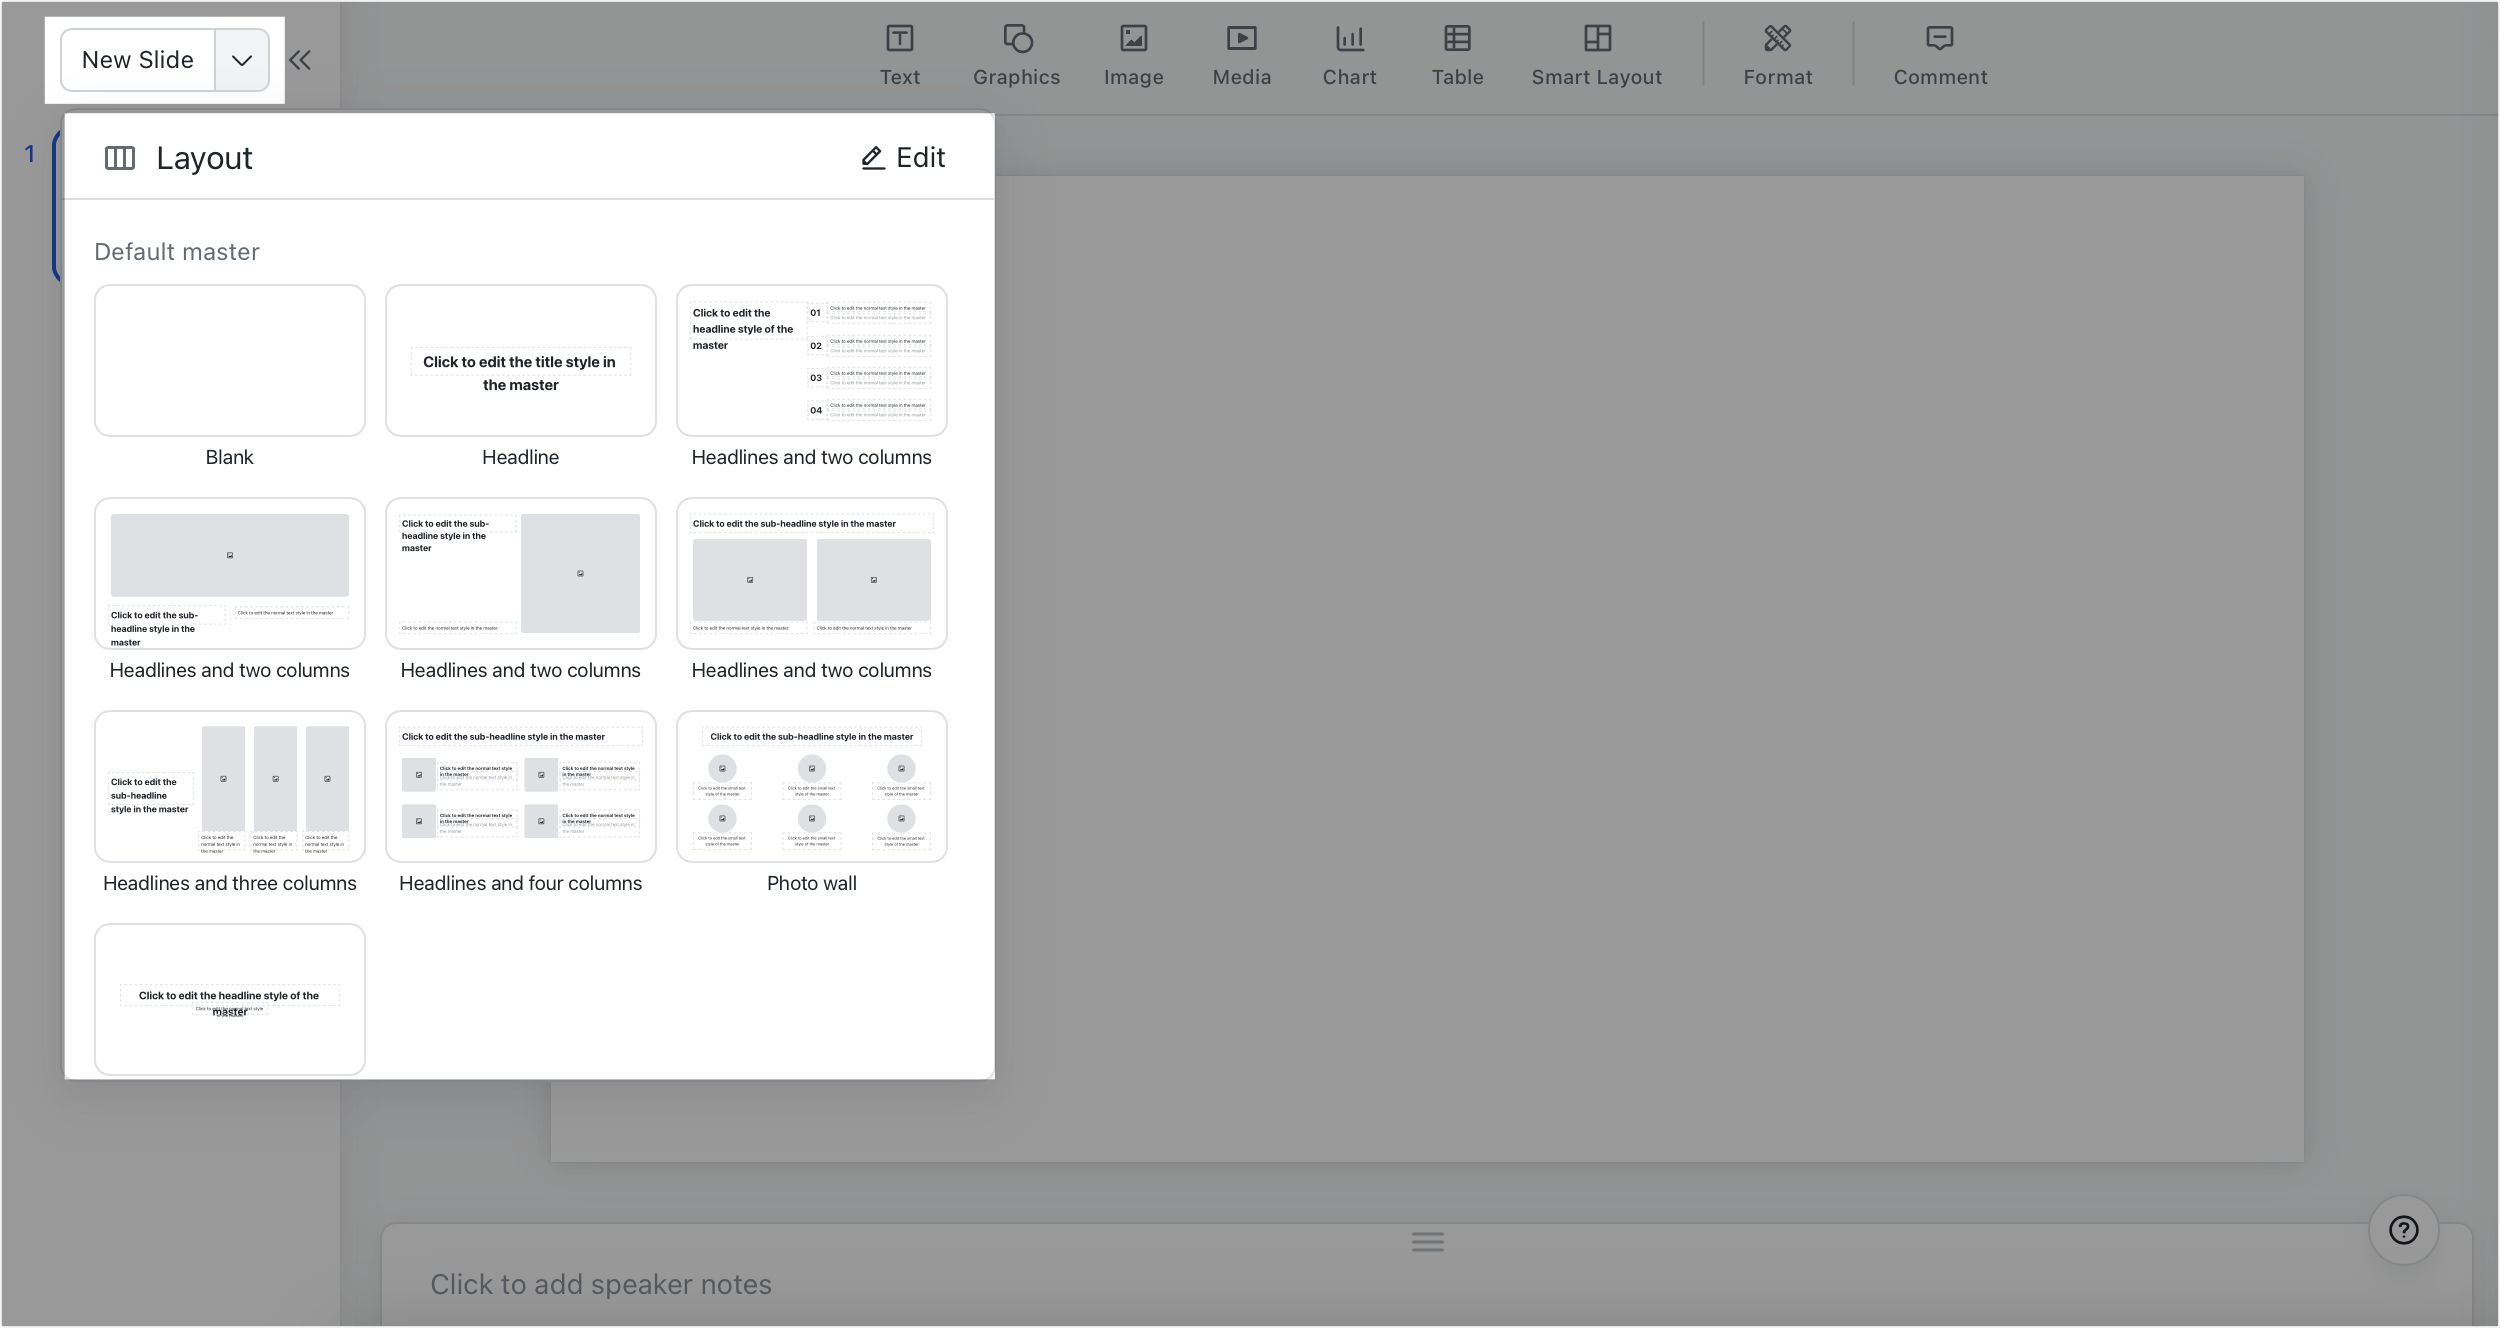Insert a text box using the Text tool
The height and width of the screenshot is (1328, 2500).
point(899,55)
